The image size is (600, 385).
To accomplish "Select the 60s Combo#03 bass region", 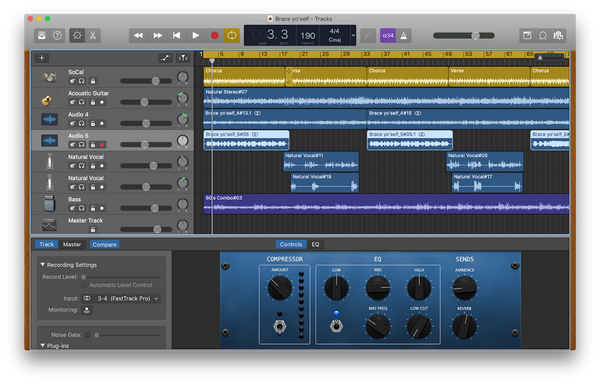I will (x=386, y=204).
